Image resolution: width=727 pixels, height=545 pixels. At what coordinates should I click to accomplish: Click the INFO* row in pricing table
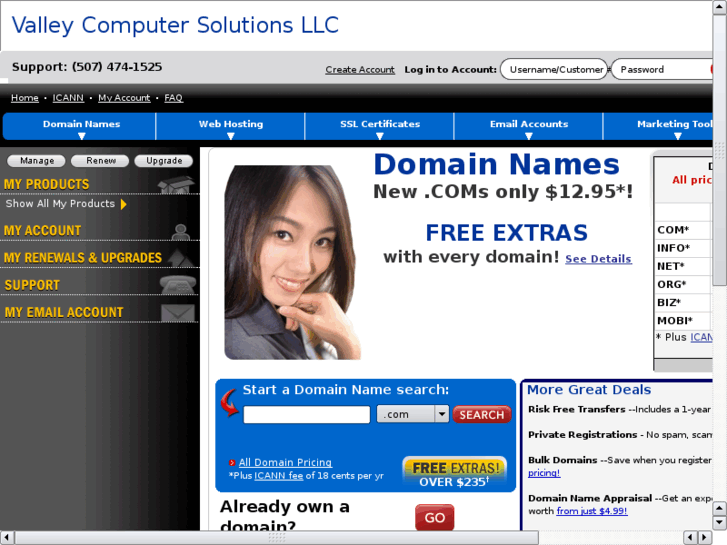(683, 248)
